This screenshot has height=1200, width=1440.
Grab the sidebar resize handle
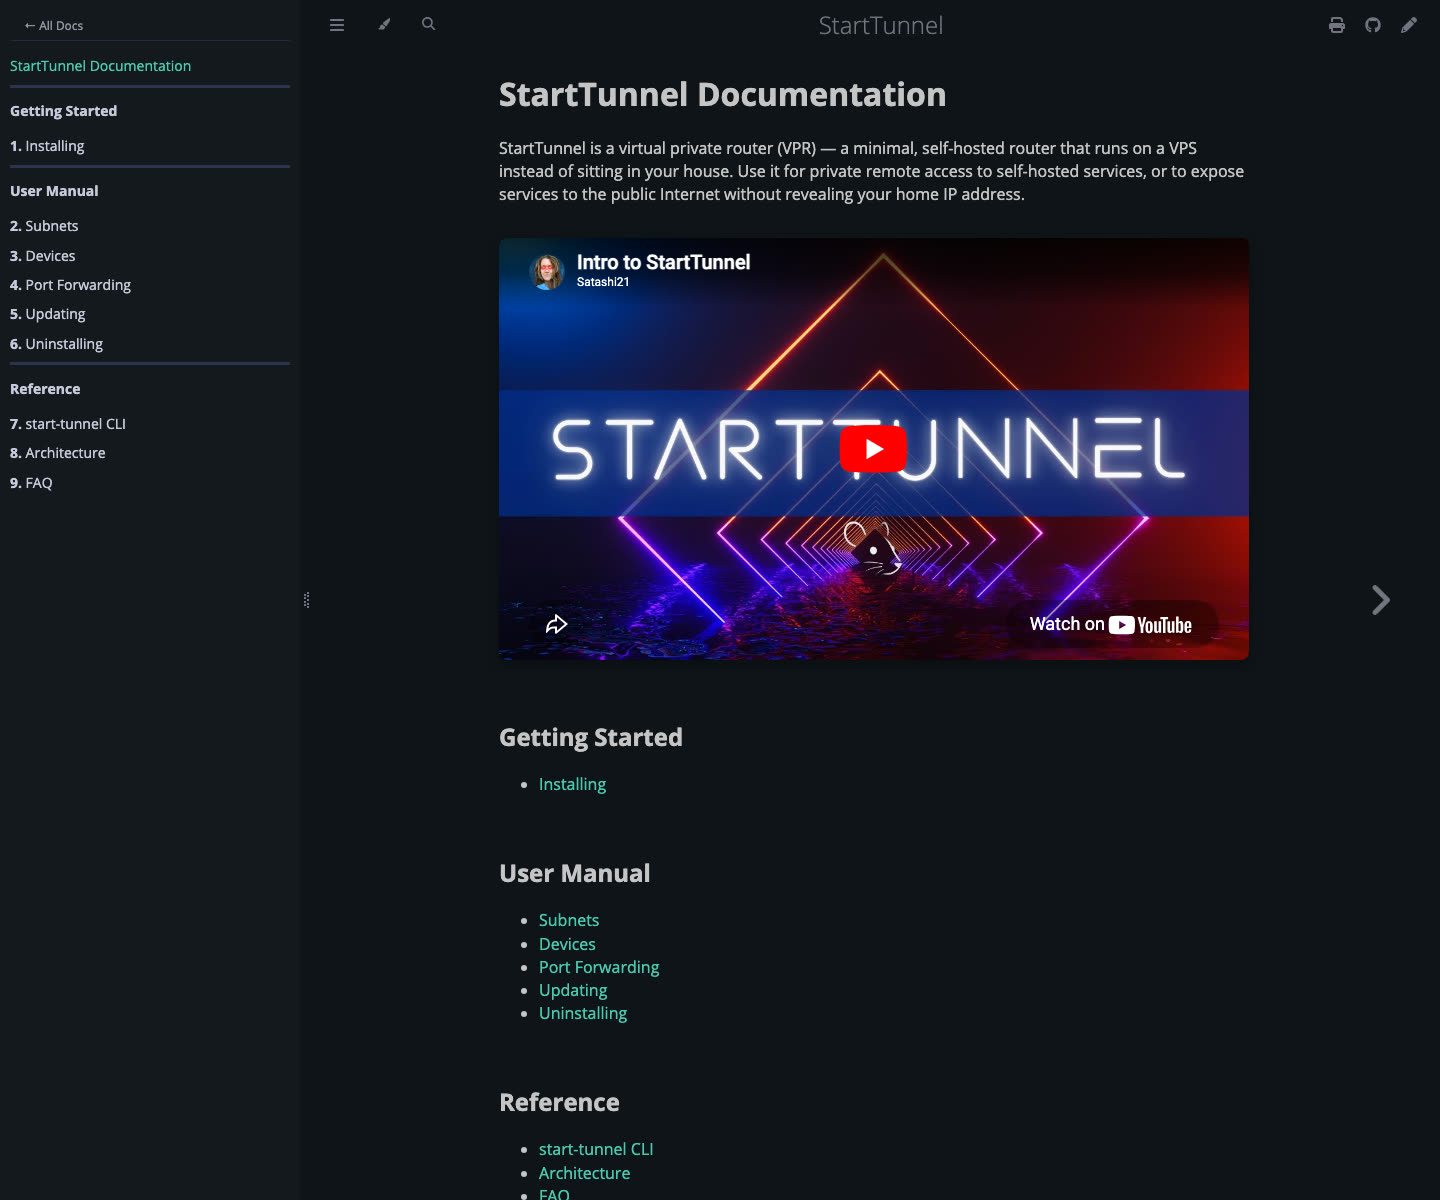(x=306, y=600)
